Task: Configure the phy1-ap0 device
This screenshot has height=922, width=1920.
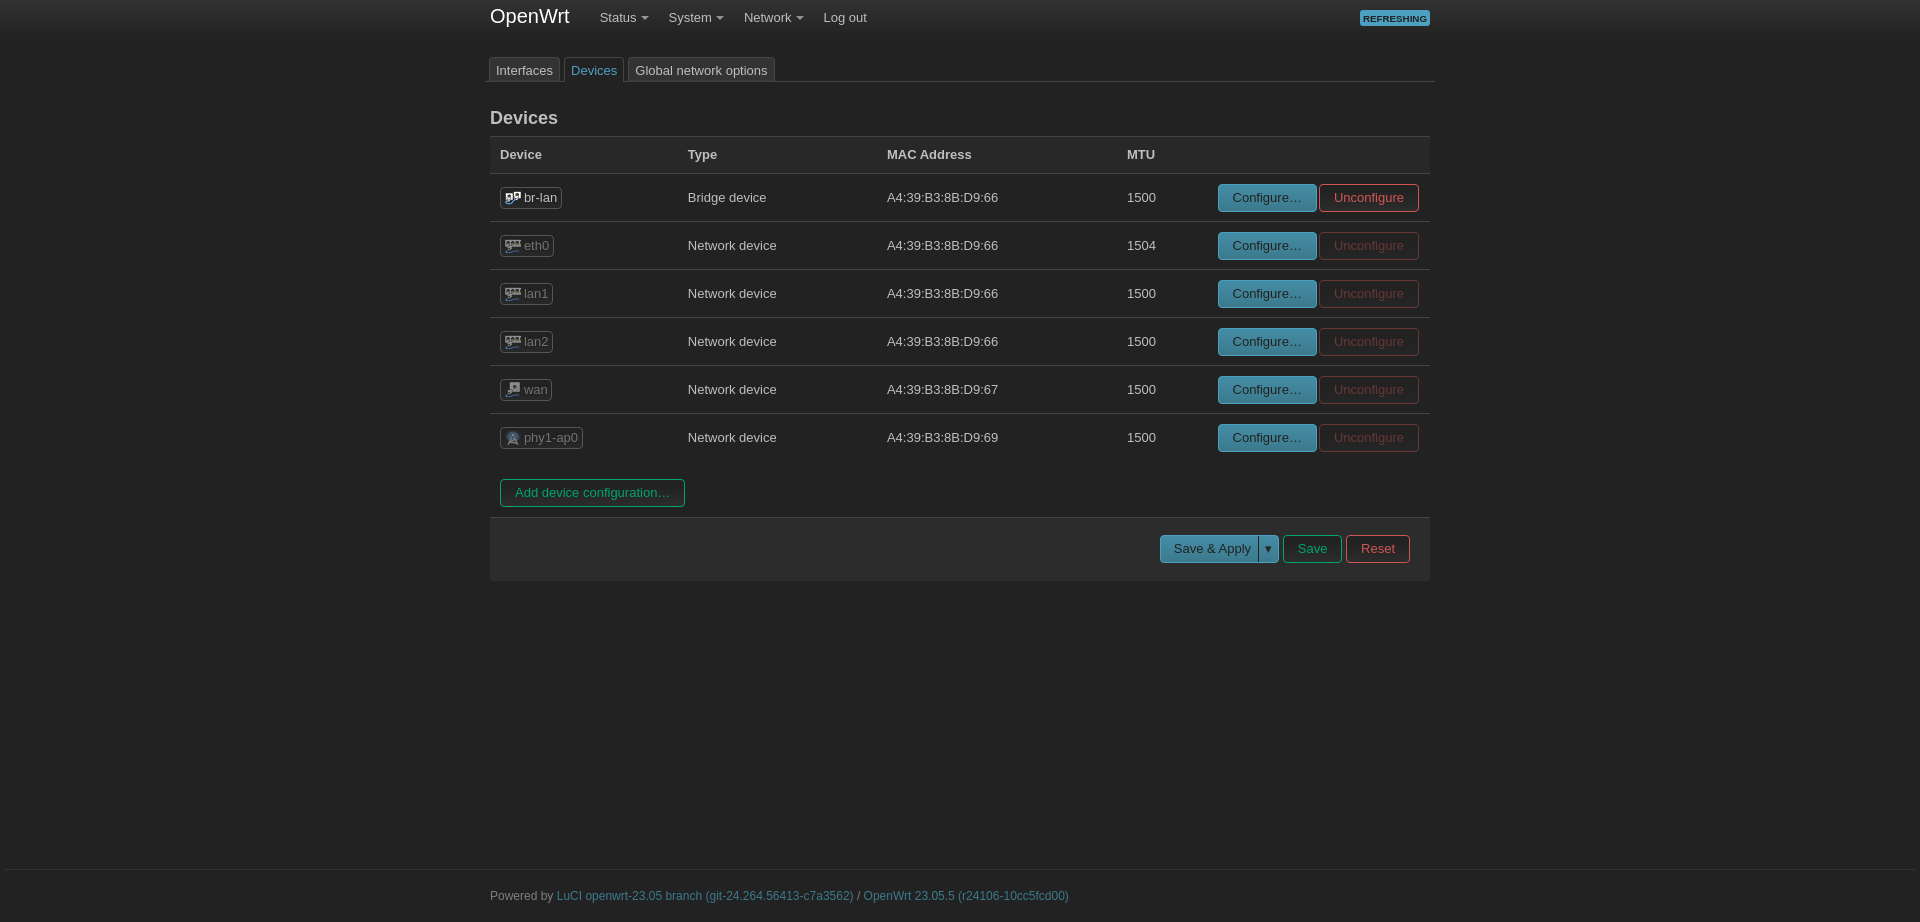Action: [1267, 438]
